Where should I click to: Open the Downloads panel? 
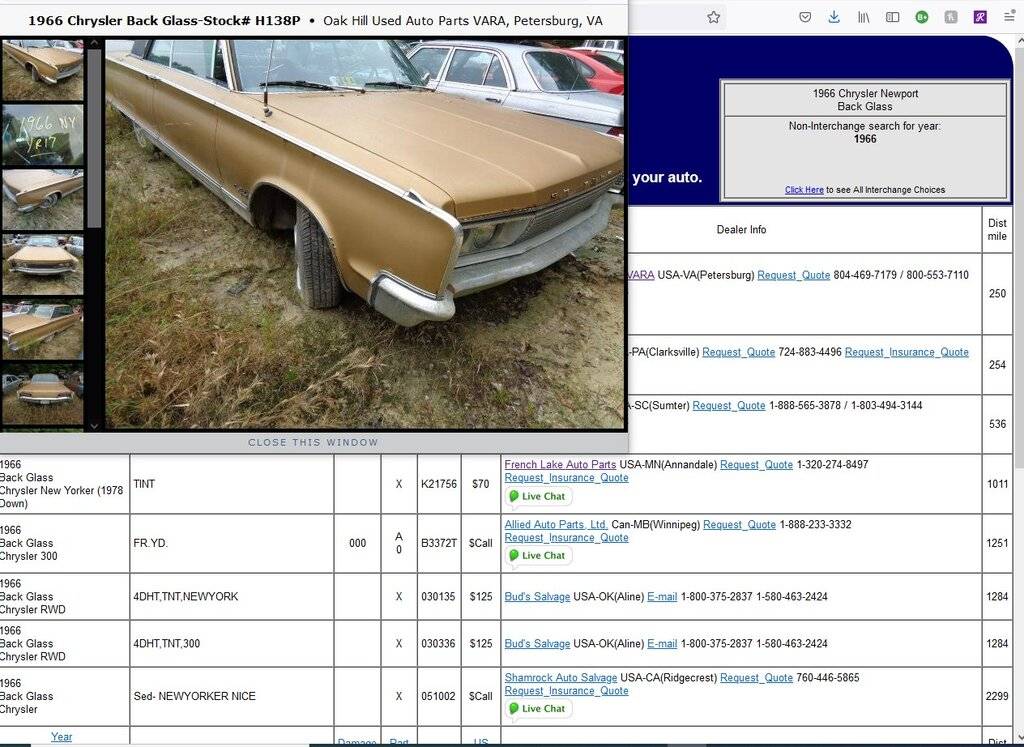tap(834, 17)
